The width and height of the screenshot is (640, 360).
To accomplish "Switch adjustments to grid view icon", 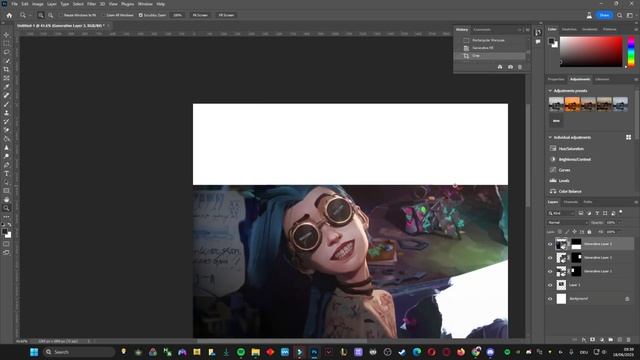I will (x=629, y=138).
